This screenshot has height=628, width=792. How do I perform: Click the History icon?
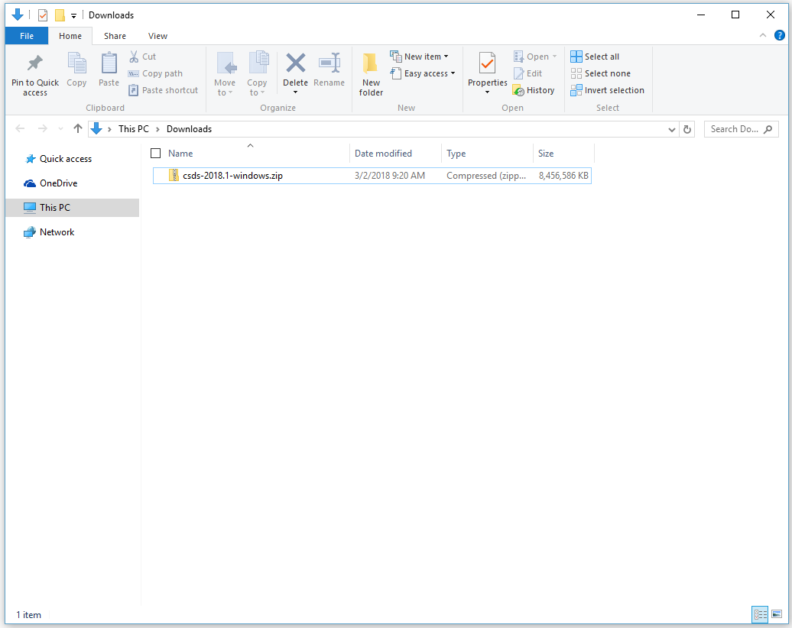pos(533,90)
